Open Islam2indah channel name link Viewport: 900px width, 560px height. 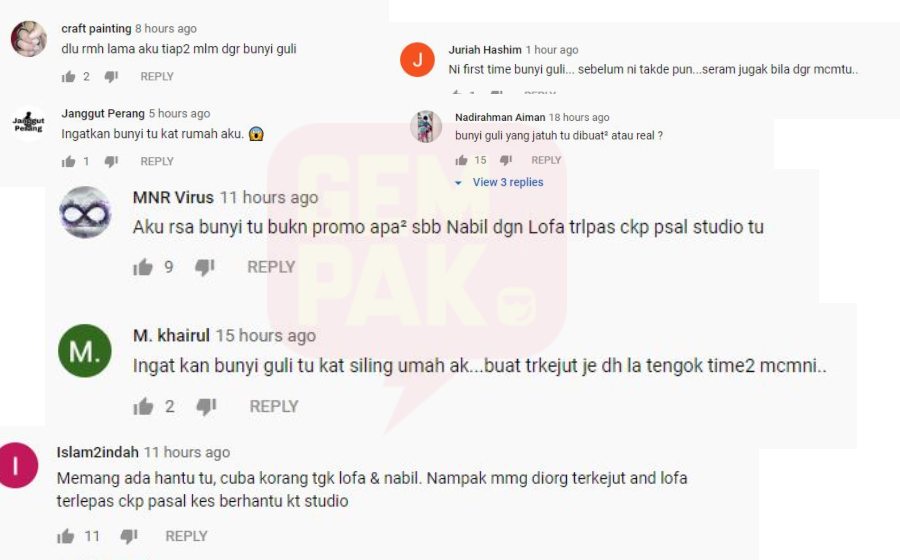tap(98, 452)
